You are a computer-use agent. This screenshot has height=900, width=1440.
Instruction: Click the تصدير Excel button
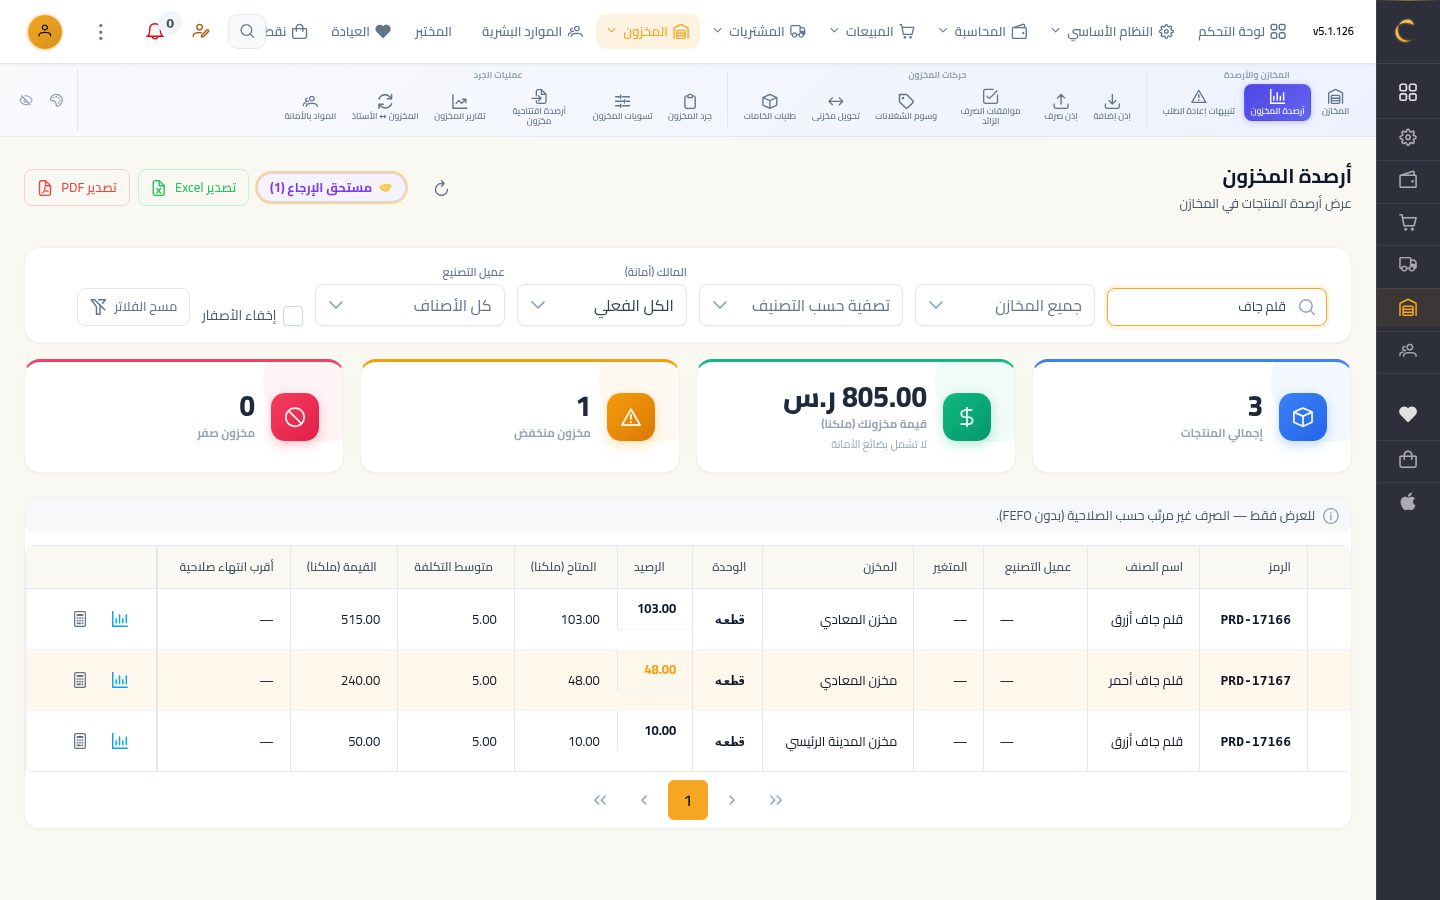pyautogui.click(x=193, y=188)
